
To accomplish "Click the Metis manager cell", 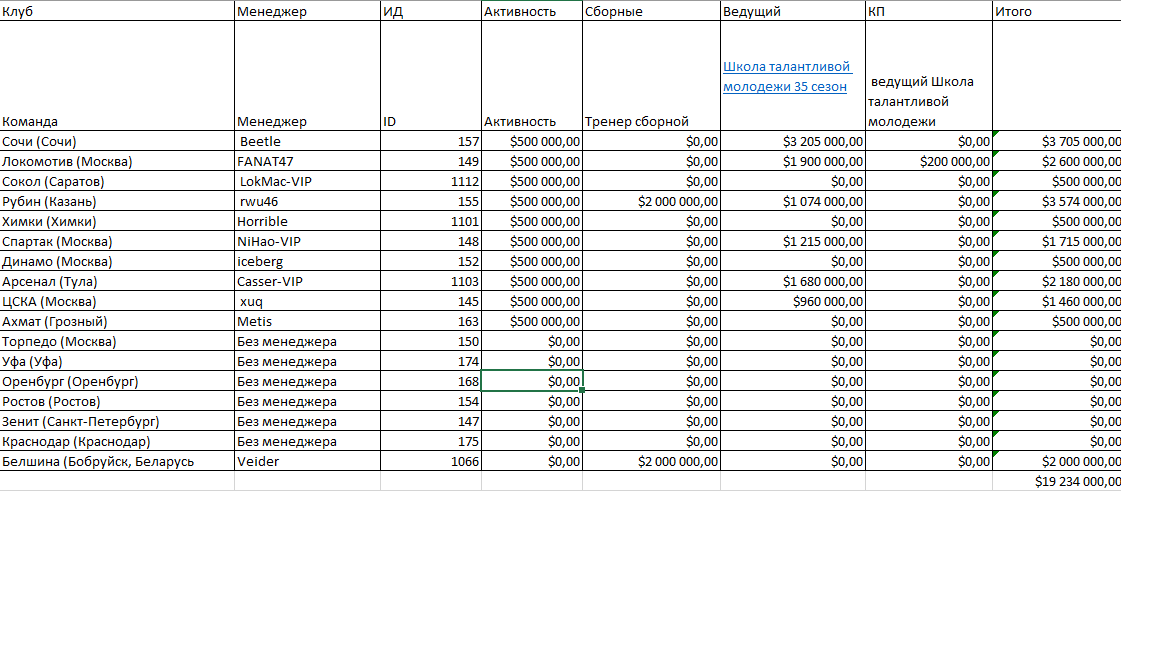I will pos(306,321).
